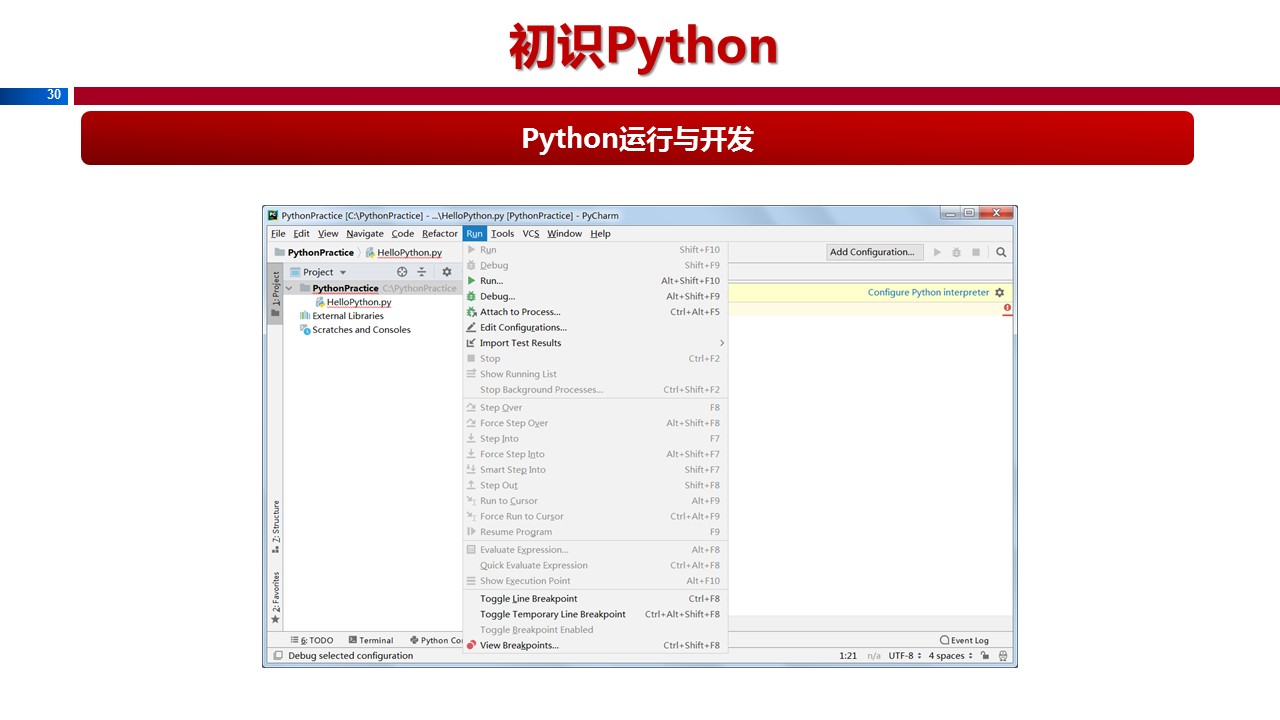The image size is (1280, 720).
Task: Click the red error indicator in editor
Action: coord(1007,308)
